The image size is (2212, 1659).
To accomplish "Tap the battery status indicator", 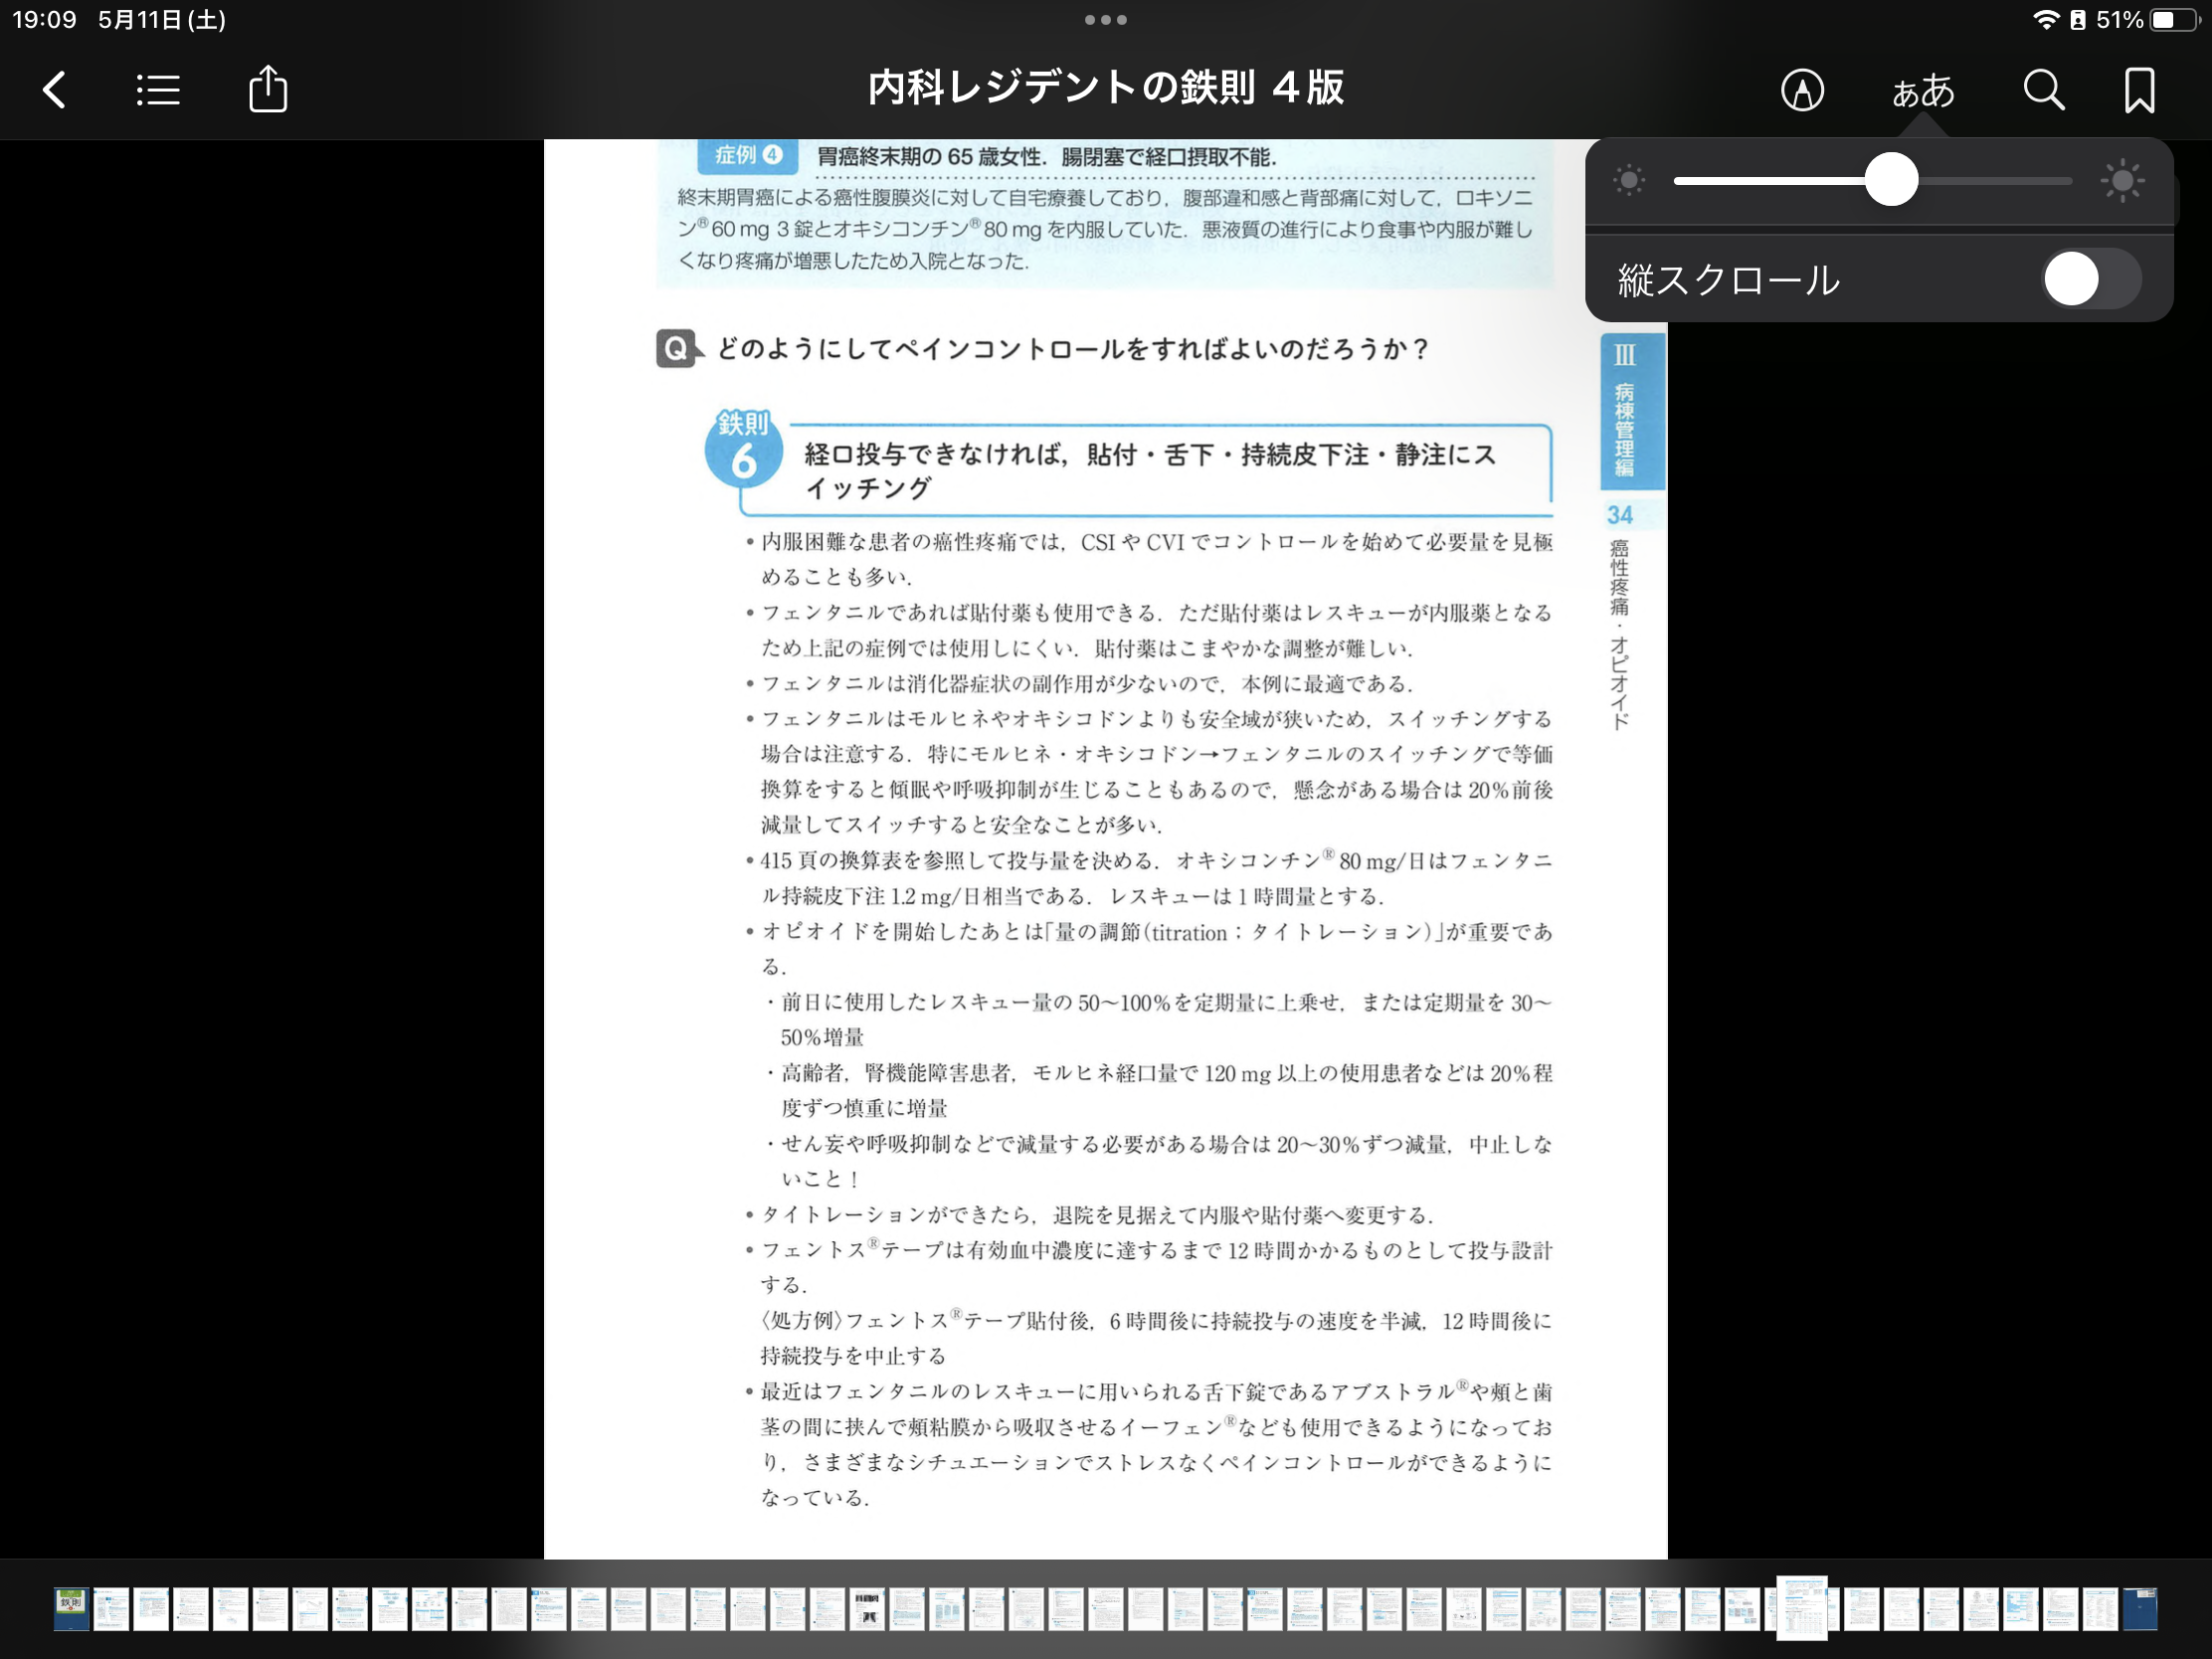I will click(x=2176, y=19).
